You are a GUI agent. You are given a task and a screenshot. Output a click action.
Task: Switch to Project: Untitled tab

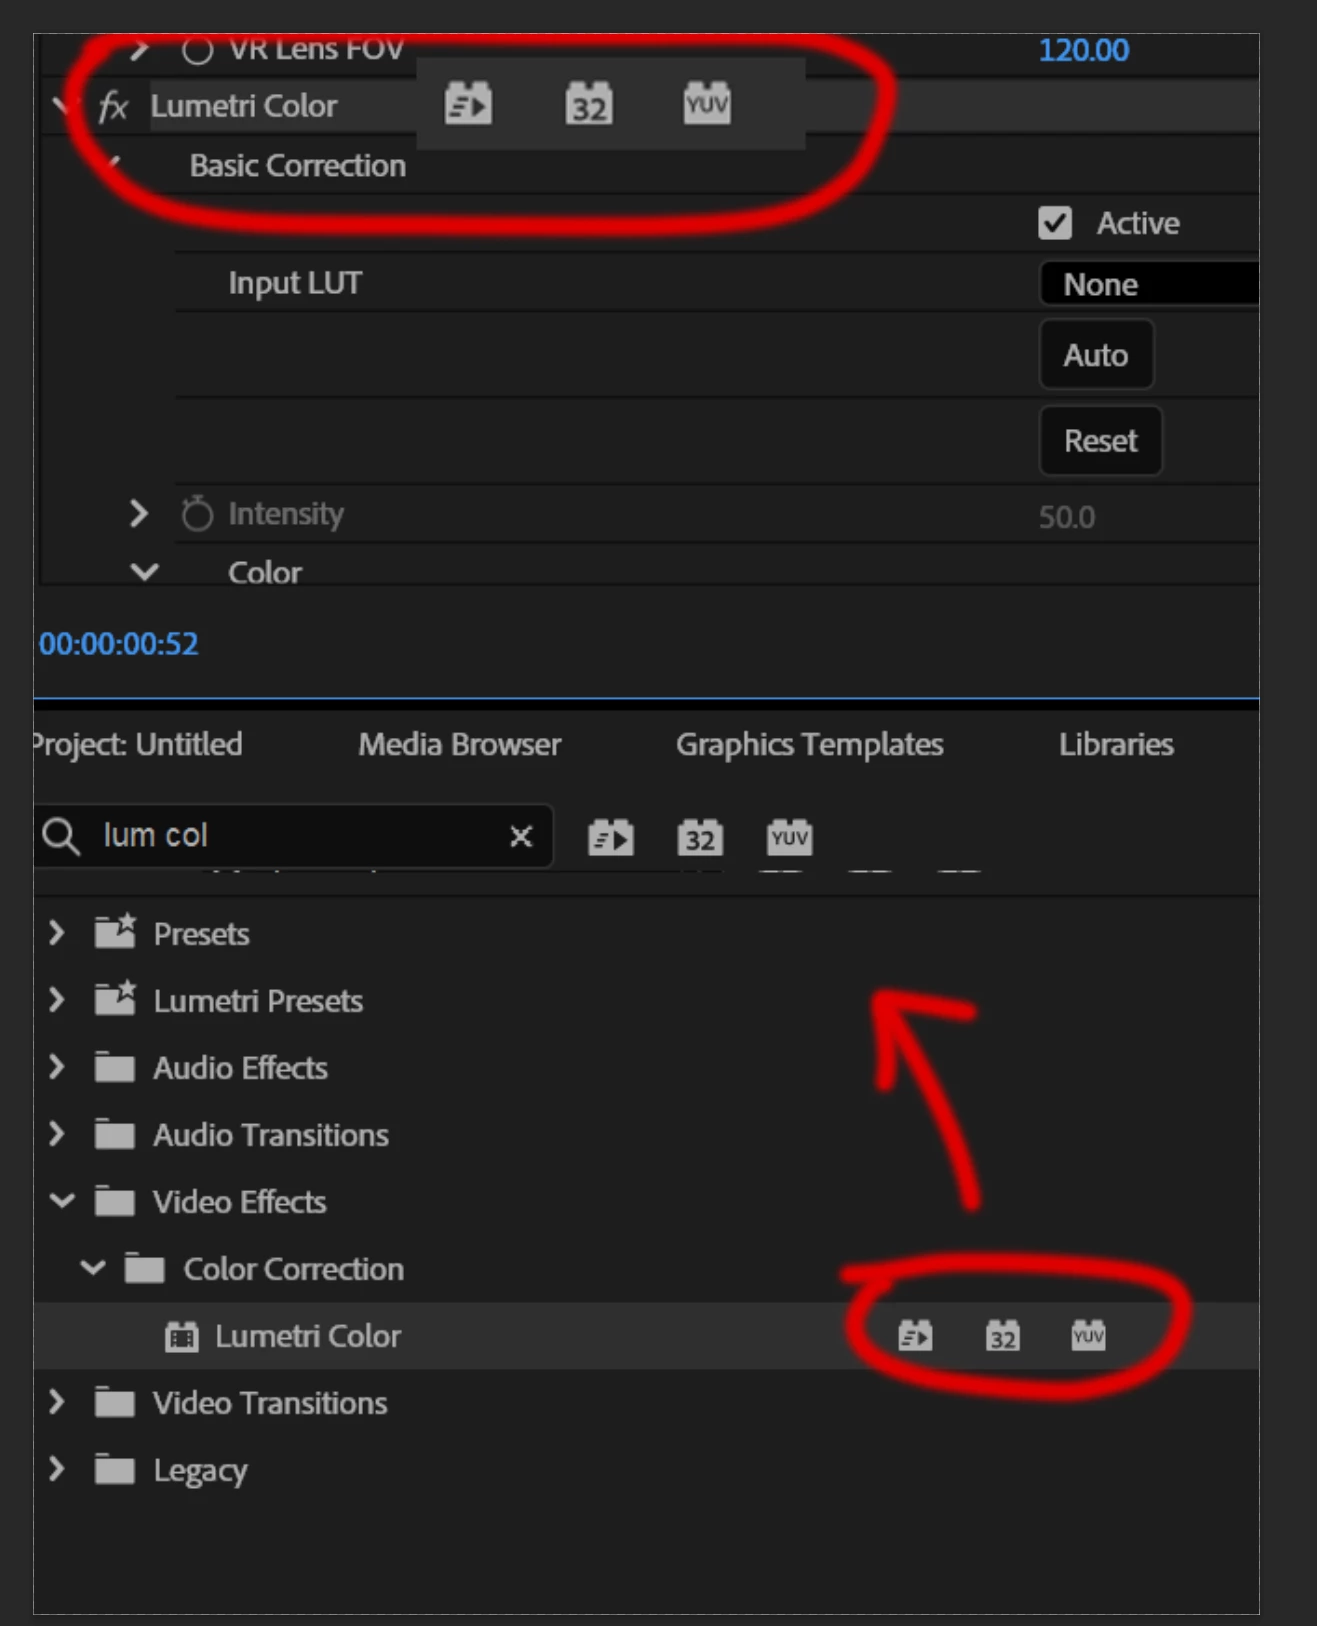click(138, 744)
